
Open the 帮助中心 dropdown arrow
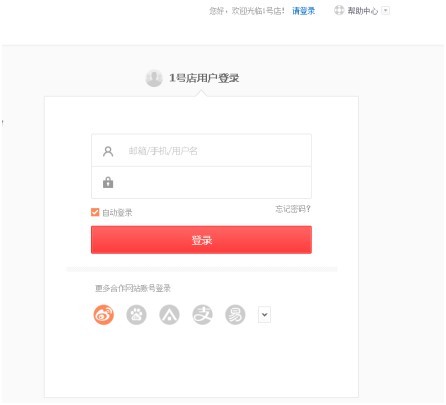click(x=386, y=11)
